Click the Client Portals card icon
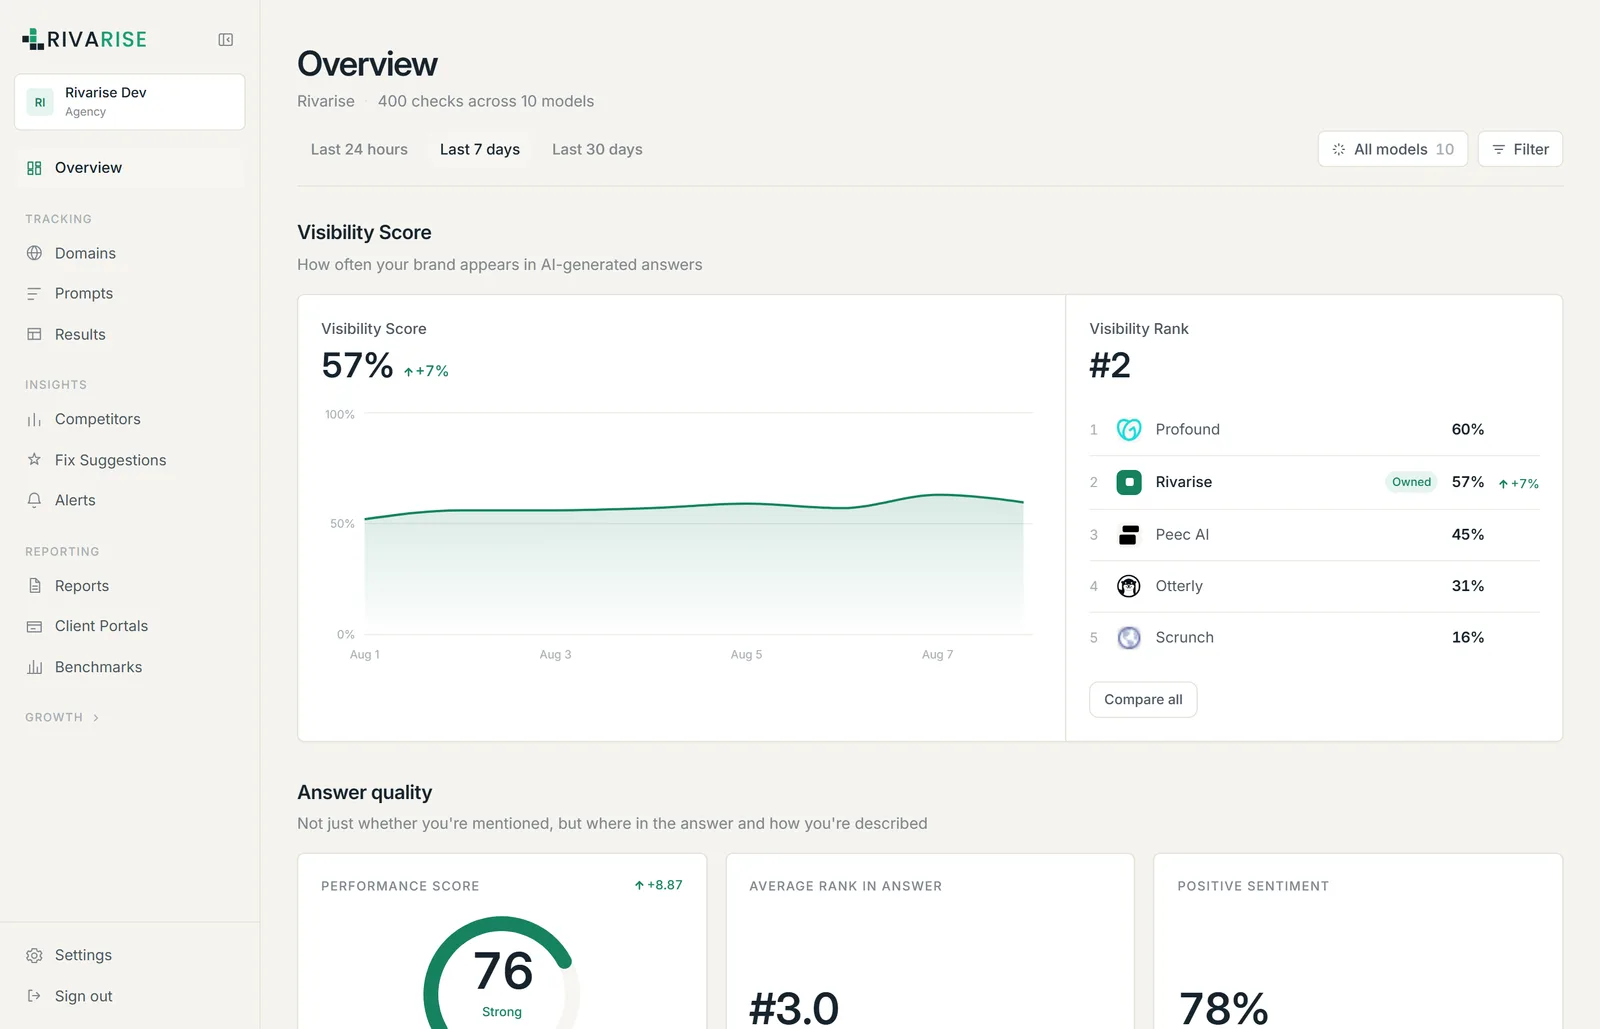 pyautogui.click(x=34, y=626)
